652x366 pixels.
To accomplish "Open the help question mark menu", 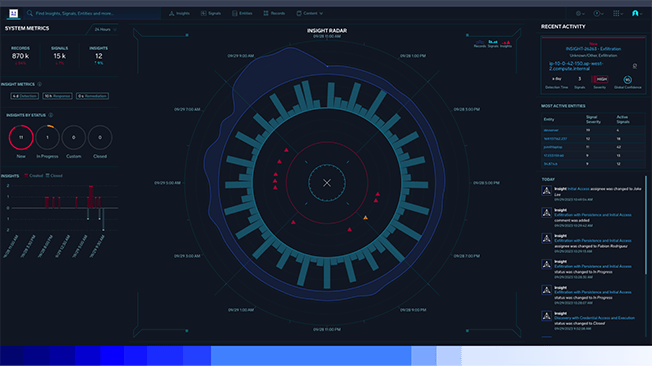I will (x=597, y=13).
